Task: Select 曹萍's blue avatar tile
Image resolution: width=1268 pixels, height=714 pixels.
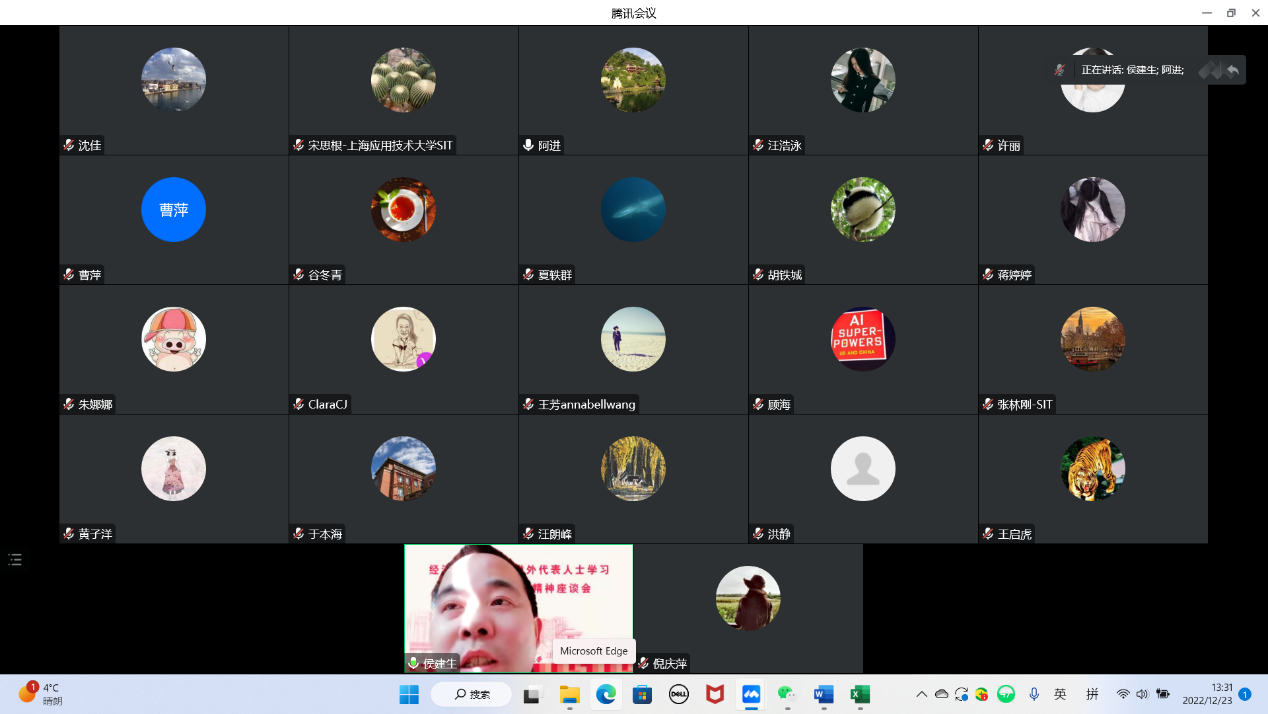Action: coord(173,210)
